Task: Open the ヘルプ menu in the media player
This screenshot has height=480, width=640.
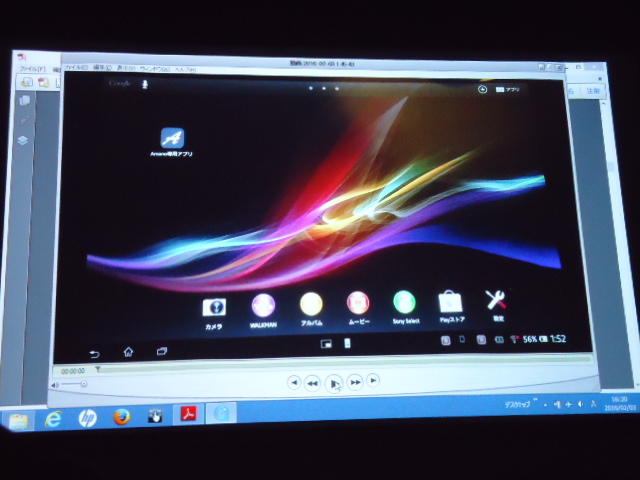Action: pyautogui.click(x=185, y=69)
